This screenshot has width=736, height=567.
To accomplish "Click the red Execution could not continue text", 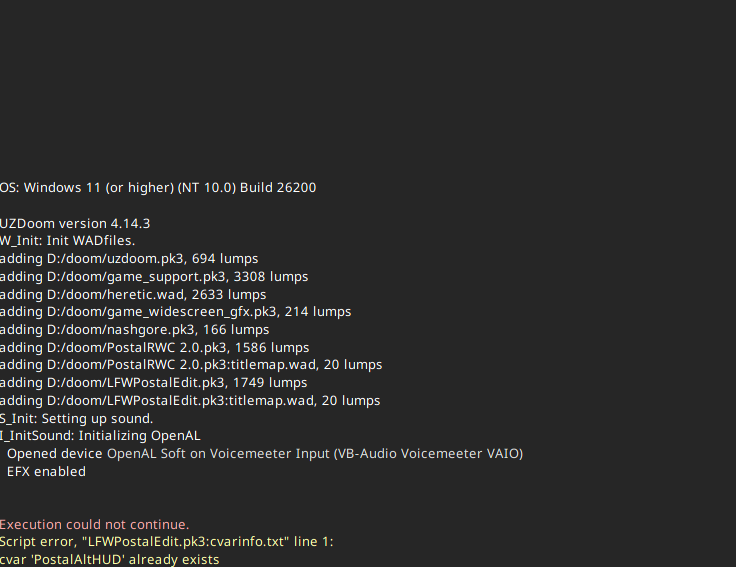I will (94, 524).
